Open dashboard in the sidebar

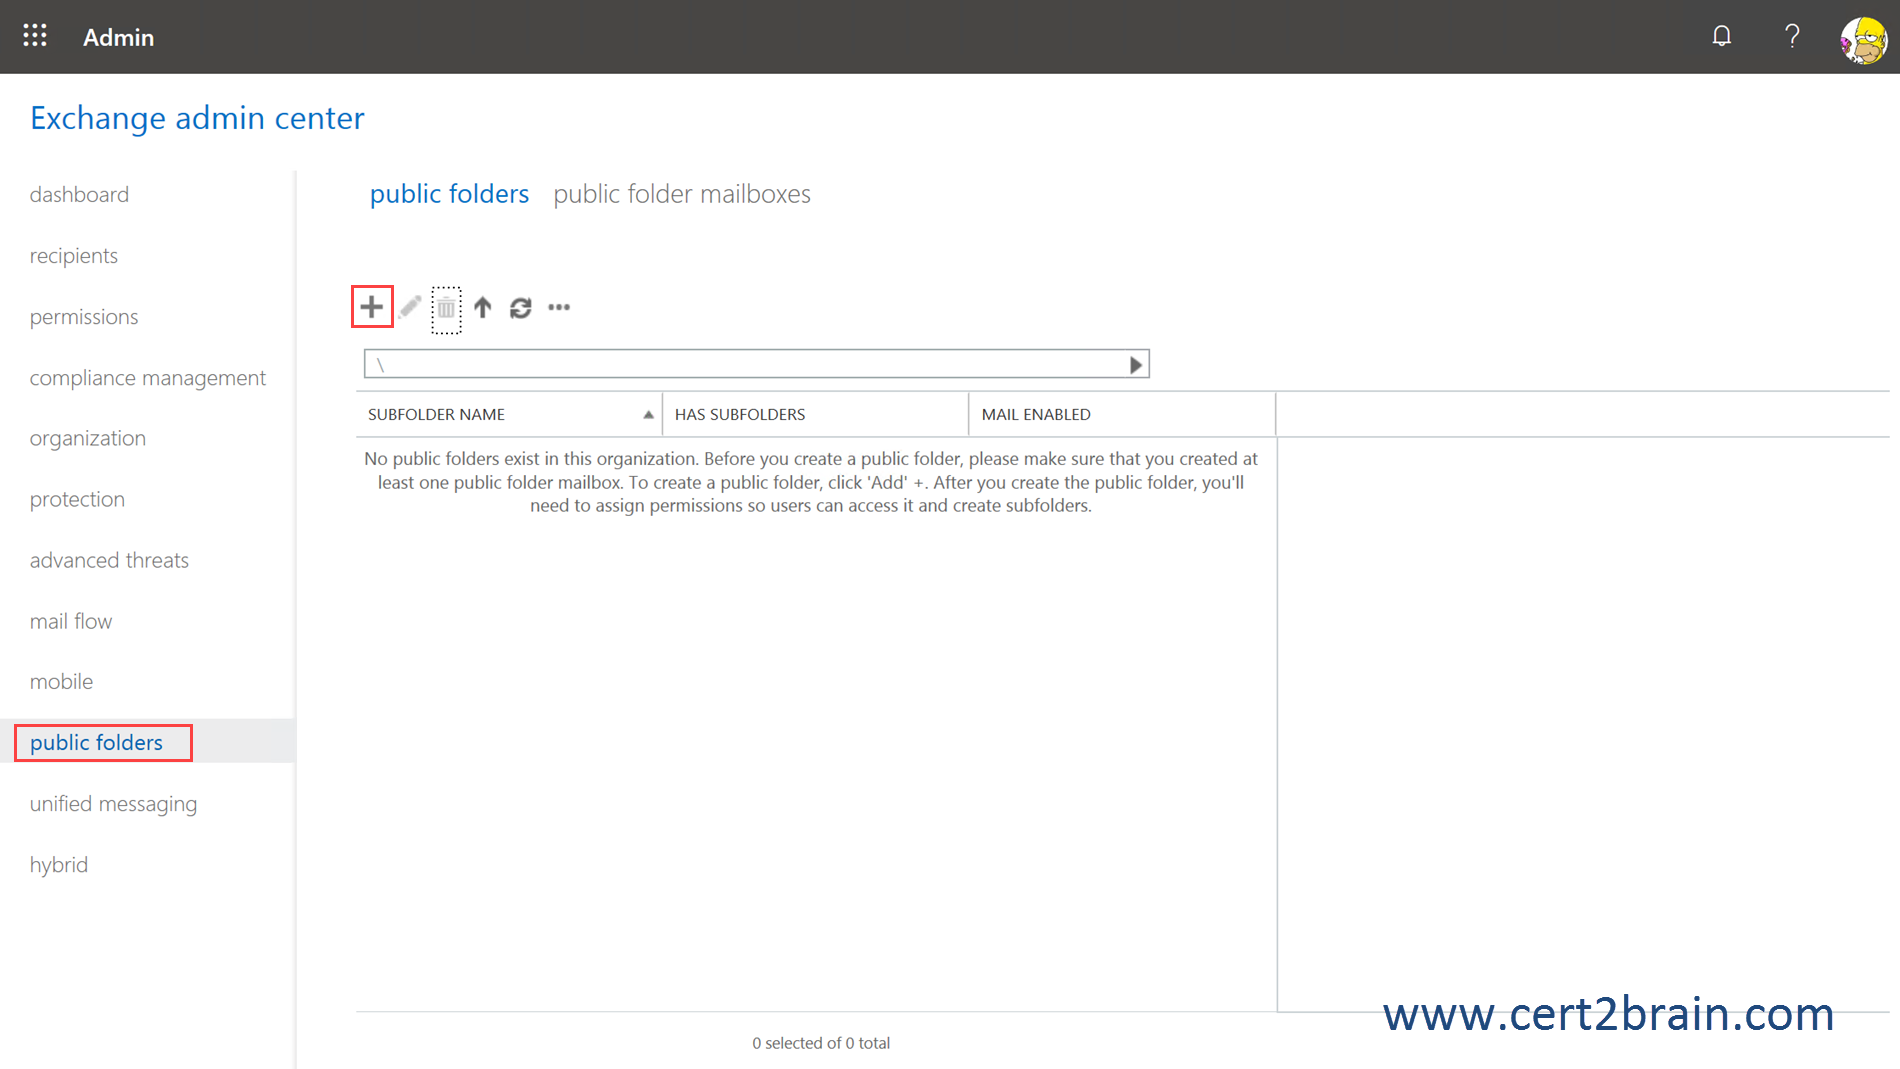[79, 195]
